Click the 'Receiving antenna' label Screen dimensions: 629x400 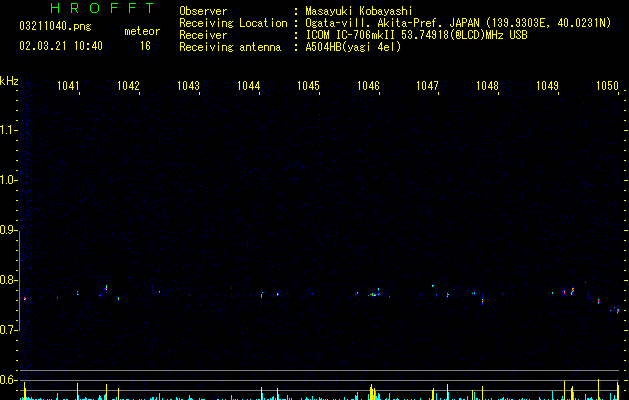point(230,47)
